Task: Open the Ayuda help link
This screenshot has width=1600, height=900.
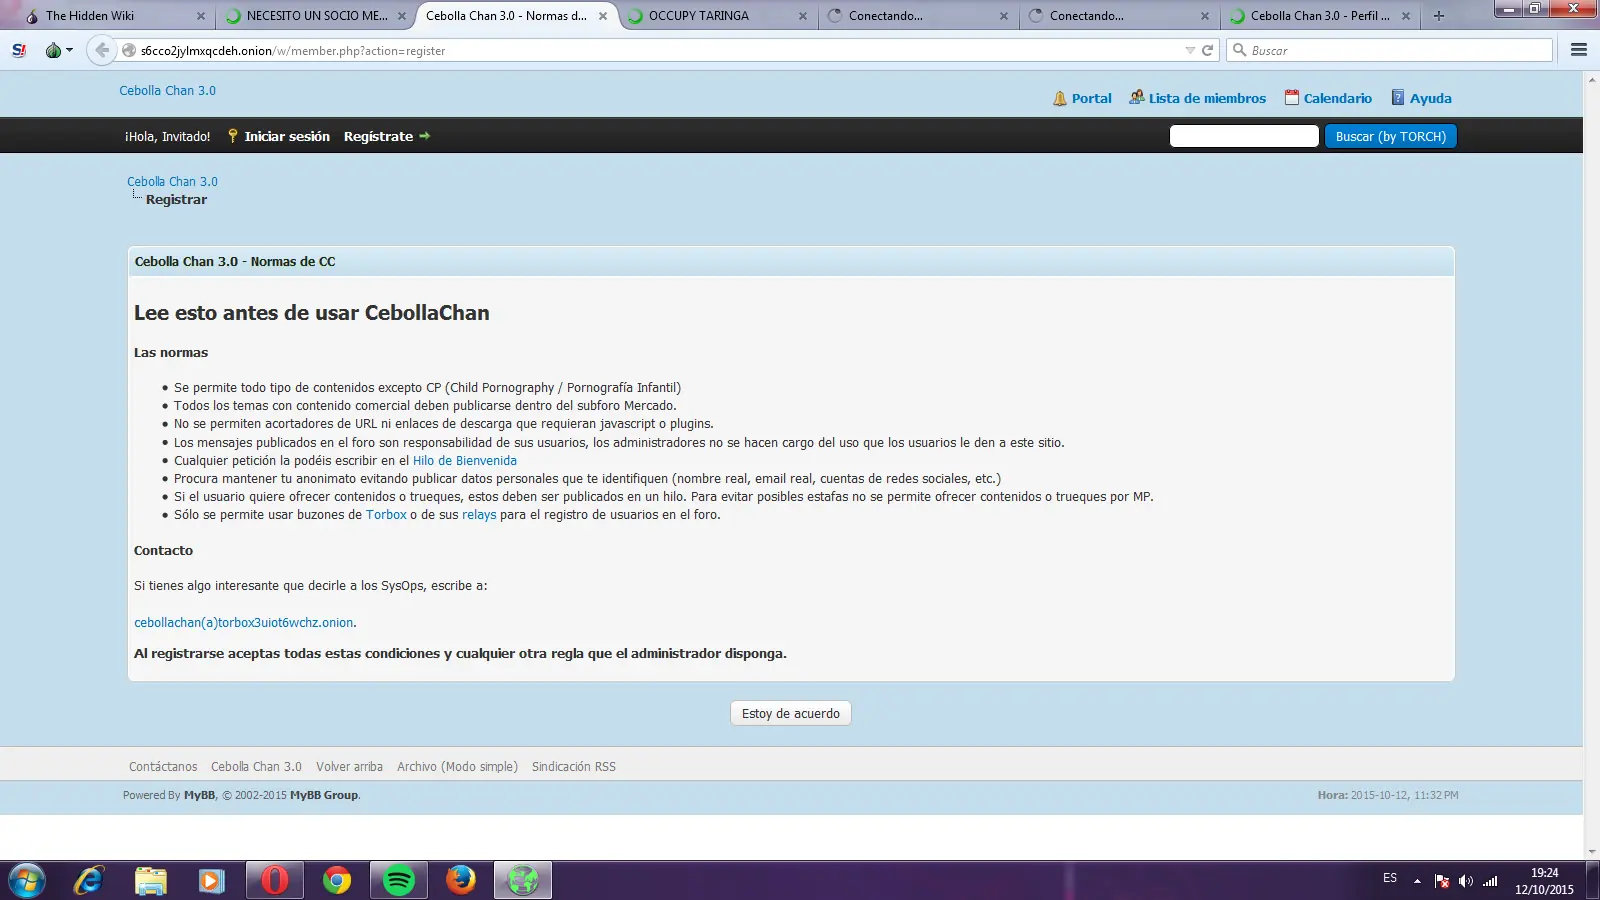Action: [x=1431, y=98]
